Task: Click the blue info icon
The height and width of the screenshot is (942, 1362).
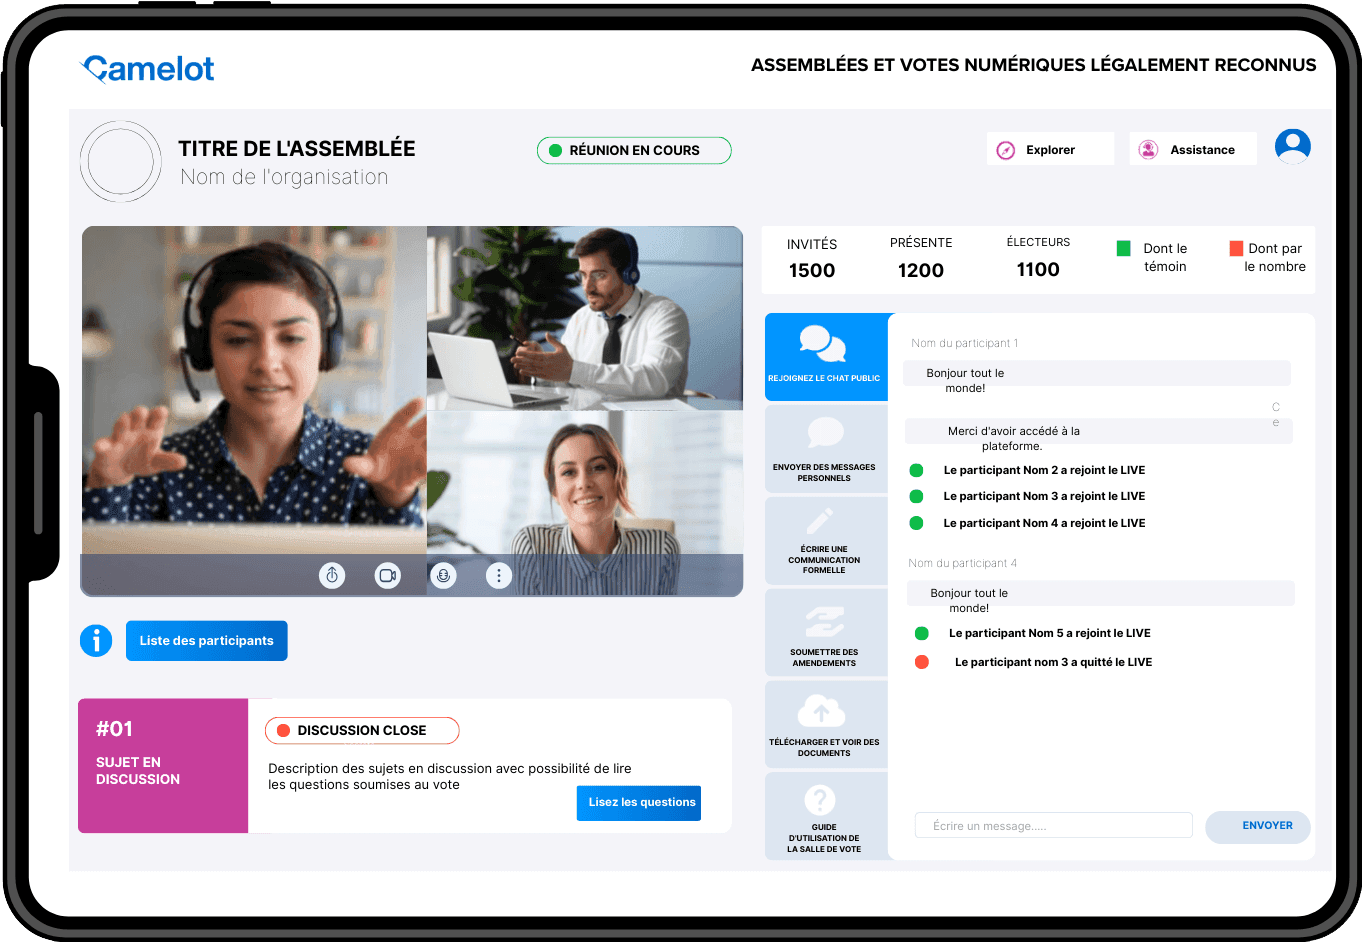Action: 96,640
